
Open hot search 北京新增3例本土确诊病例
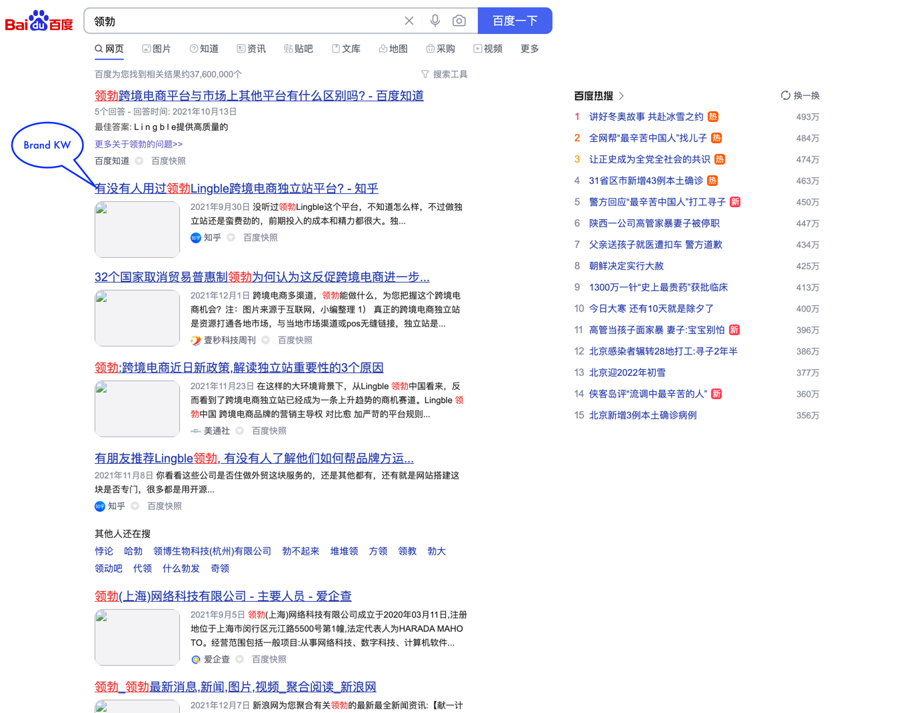coord(643,416)
